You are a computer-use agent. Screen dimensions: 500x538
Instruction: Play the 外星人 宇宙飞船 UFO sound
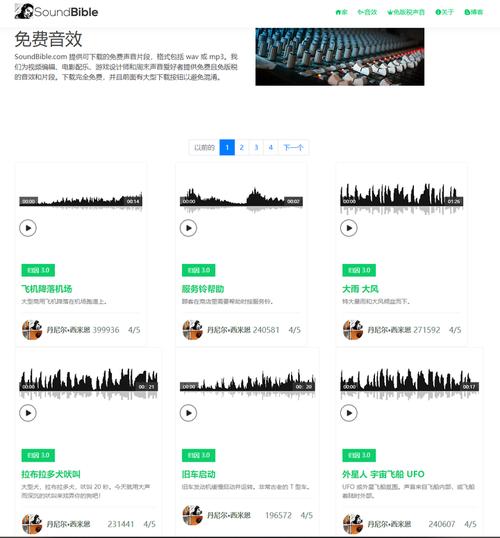(349, 413)
